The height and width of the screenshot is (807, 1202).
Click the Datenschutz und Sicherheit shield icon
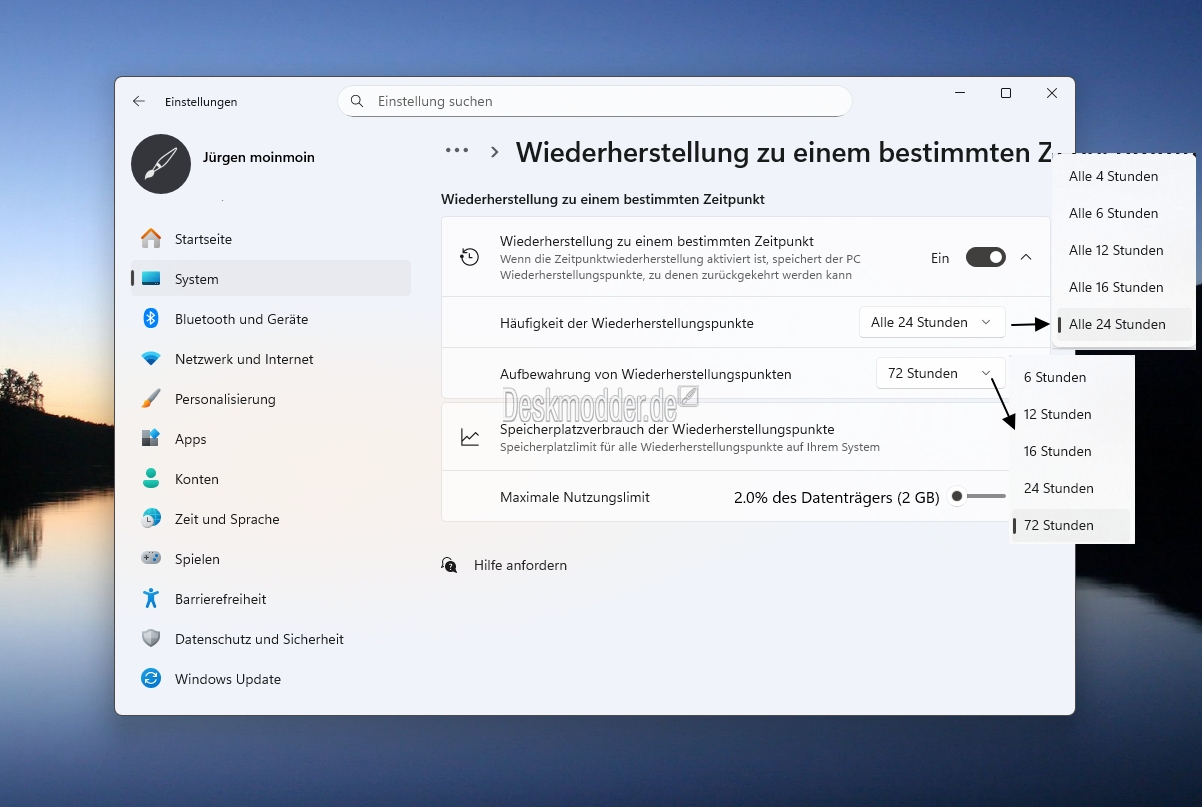click(x=151, y=639)
